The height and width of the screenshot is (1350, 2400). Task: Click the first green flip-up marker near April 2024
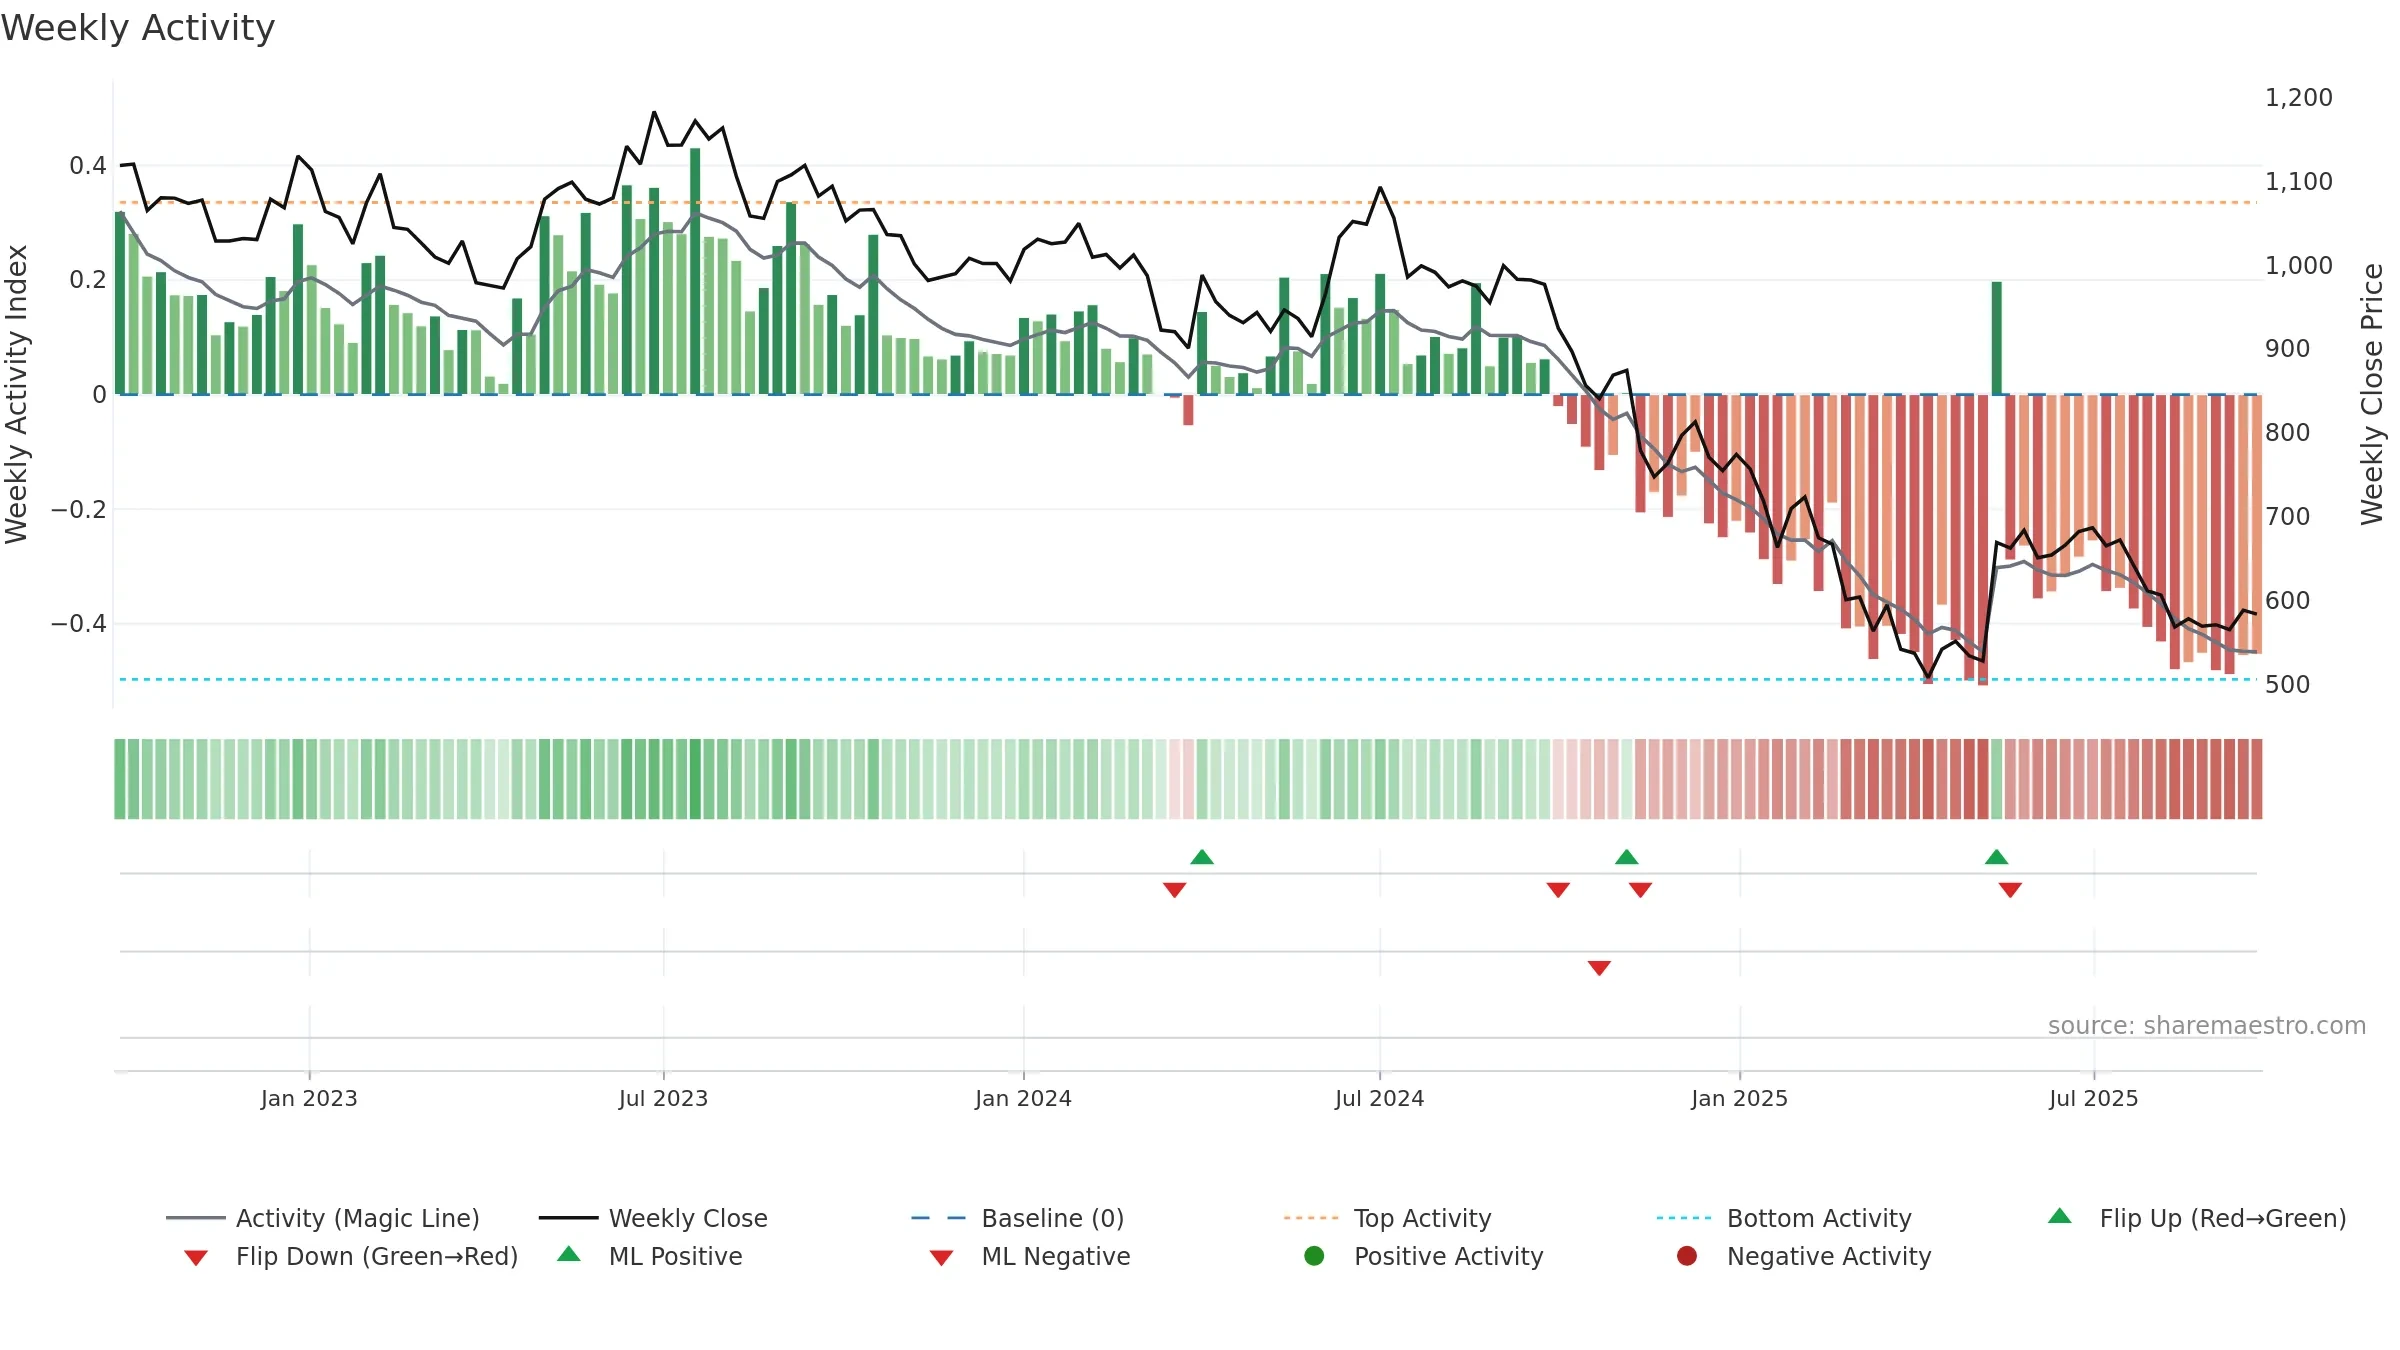point(1202,857)
